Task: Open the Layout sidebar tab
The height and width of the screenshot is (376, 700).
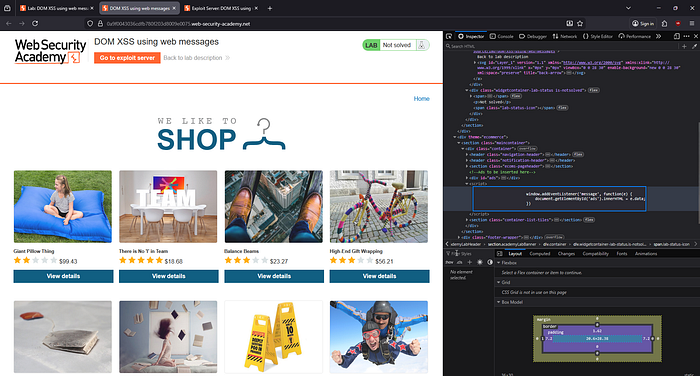Action: click(x=515, y=254)
